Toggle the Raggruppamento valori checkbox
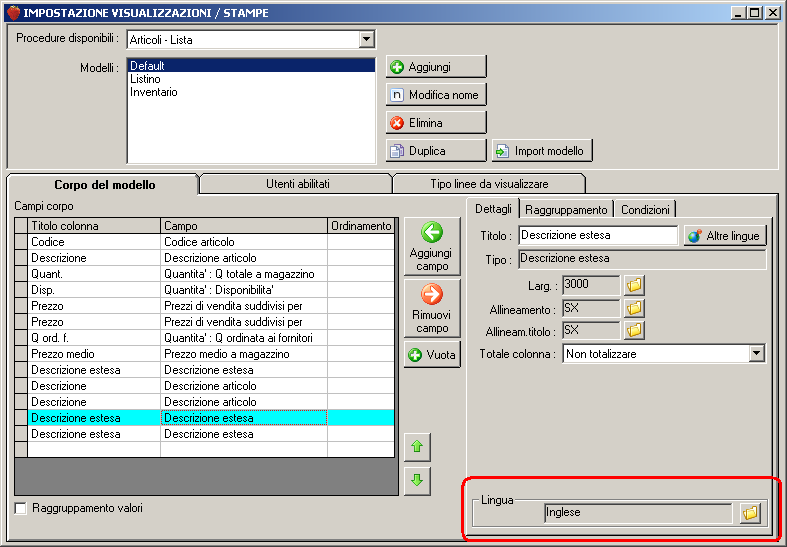 click(21, 508)
